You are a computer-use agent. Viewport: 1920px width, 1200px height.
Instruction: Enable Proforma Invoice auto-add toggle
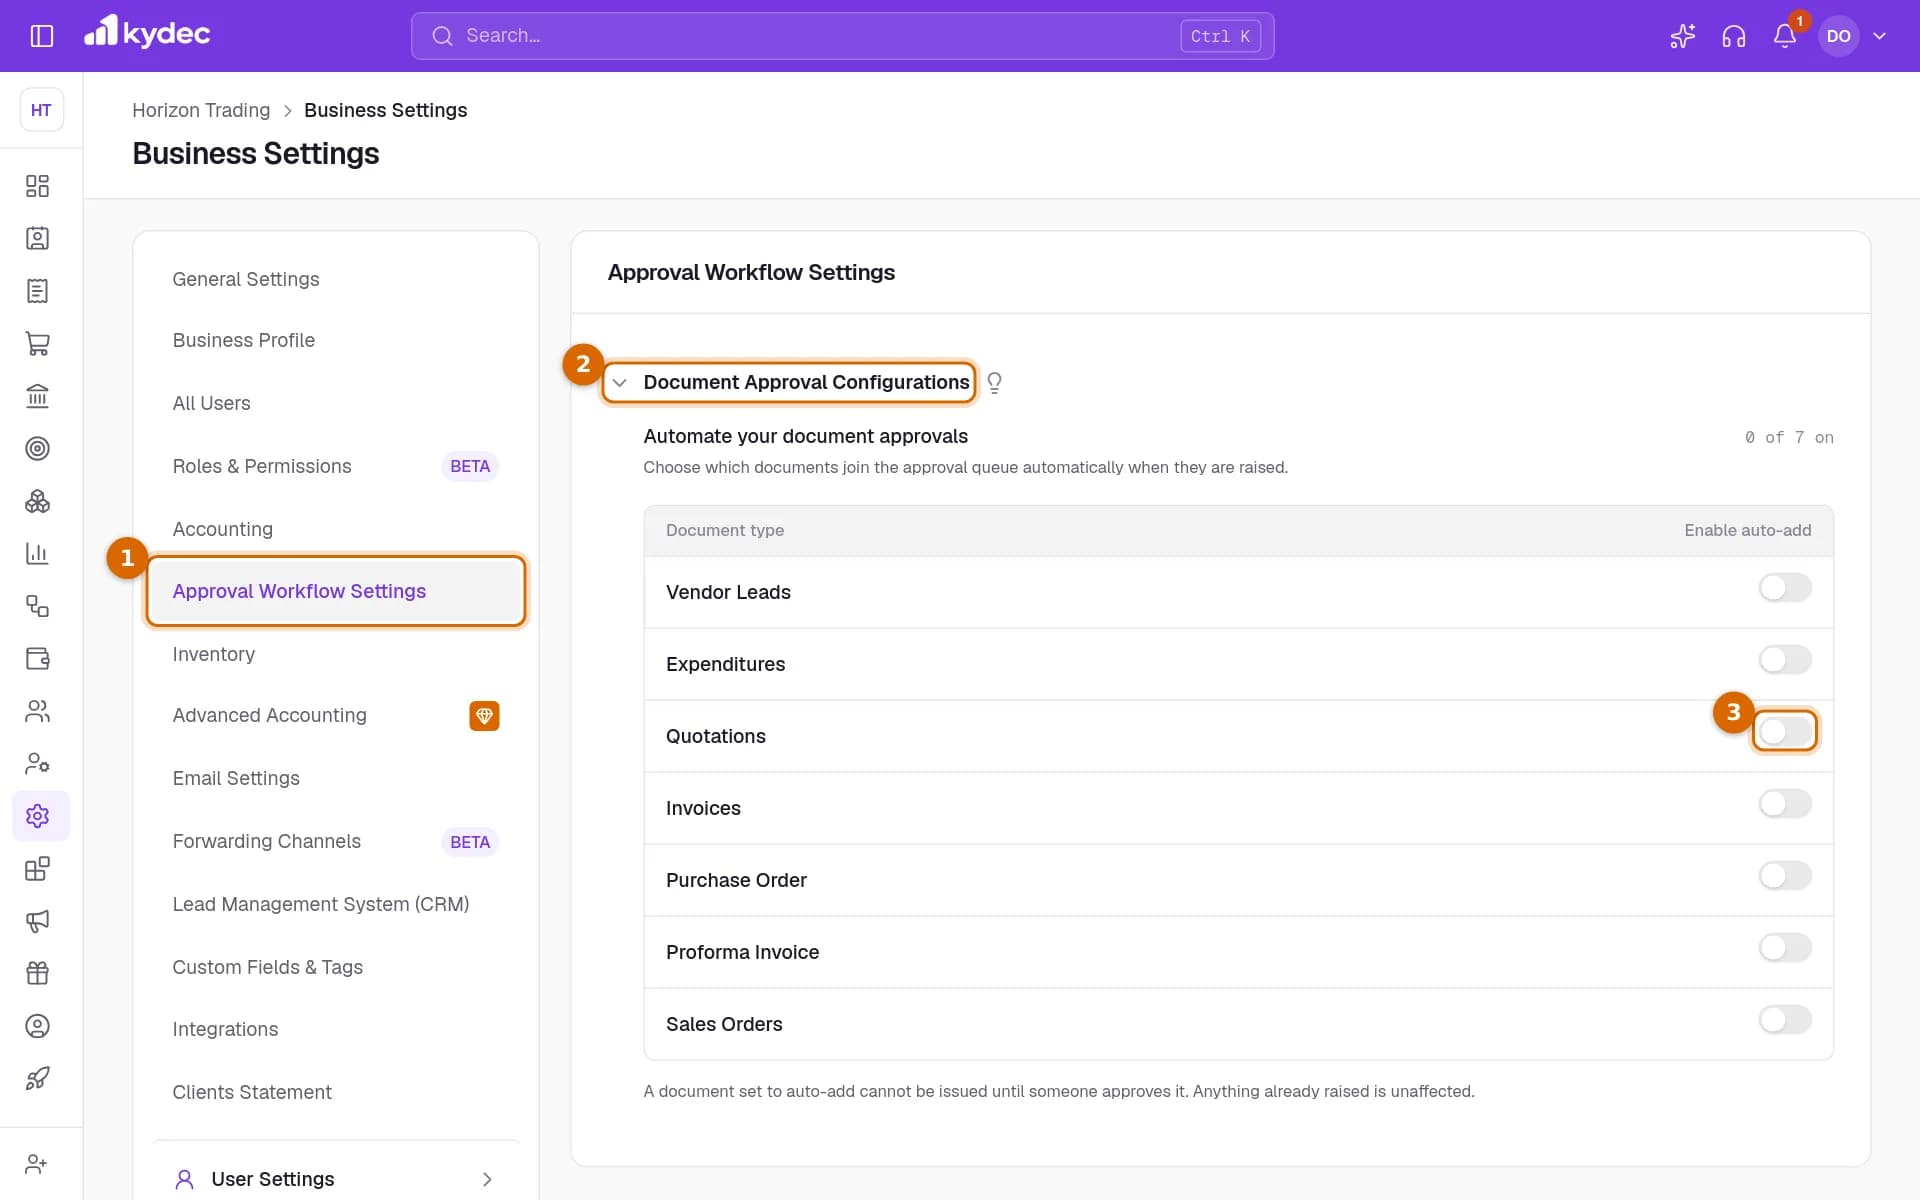[1785, 948]
